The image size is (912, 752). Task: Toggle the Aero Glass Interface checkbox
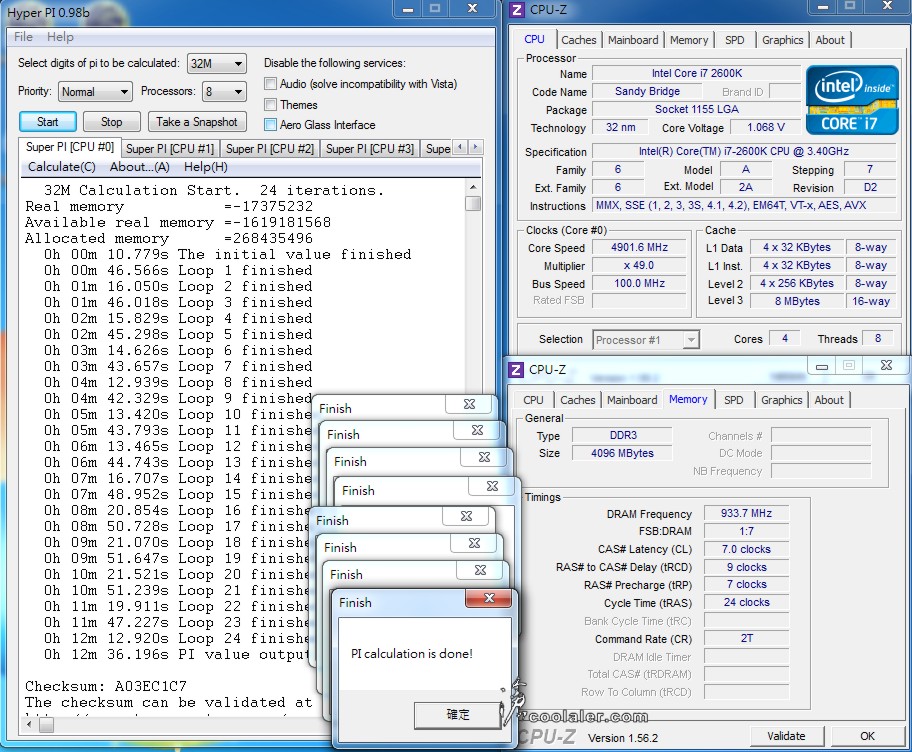(x=270, y=124)
